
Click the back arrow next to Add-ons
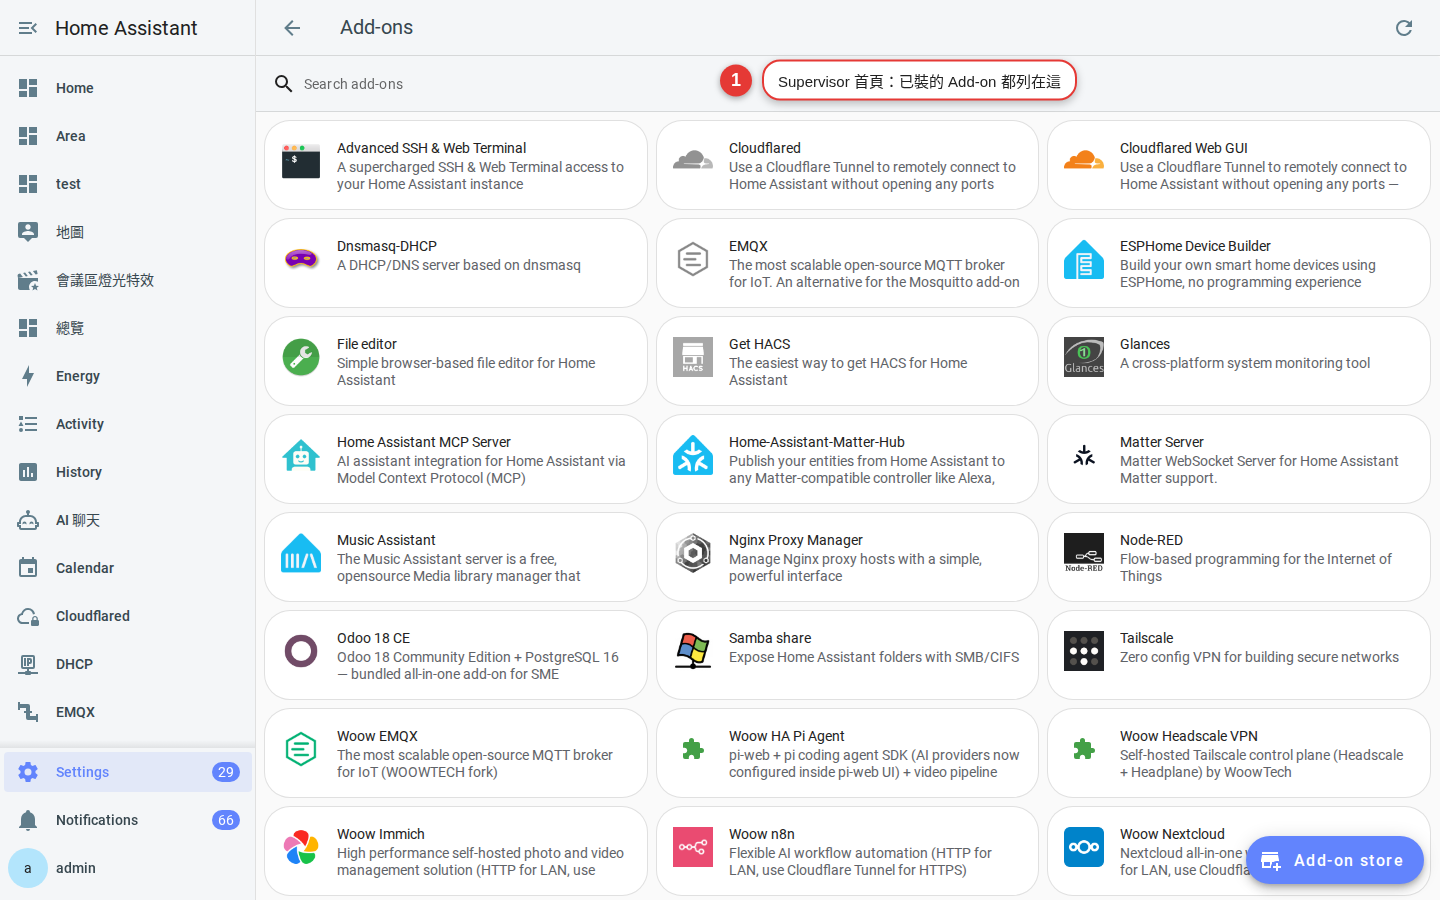[x=292, y=28]
